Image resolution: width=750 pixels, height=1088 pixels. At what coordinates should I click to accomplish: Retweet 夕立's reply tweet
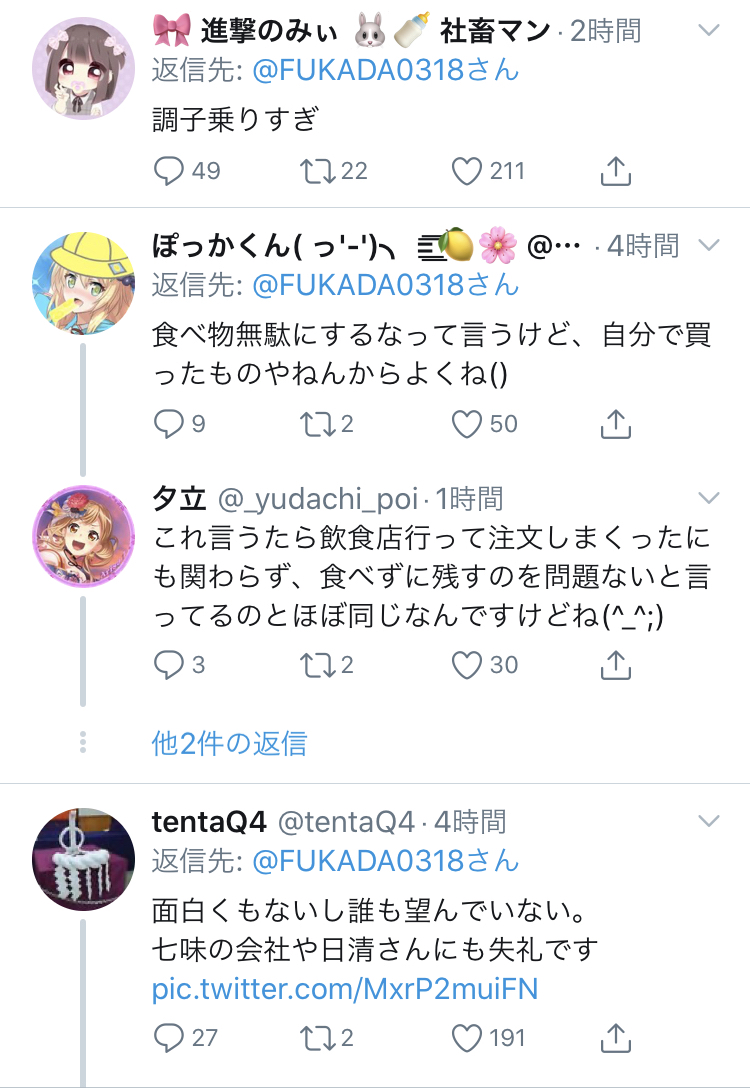(x=318, y=664)
